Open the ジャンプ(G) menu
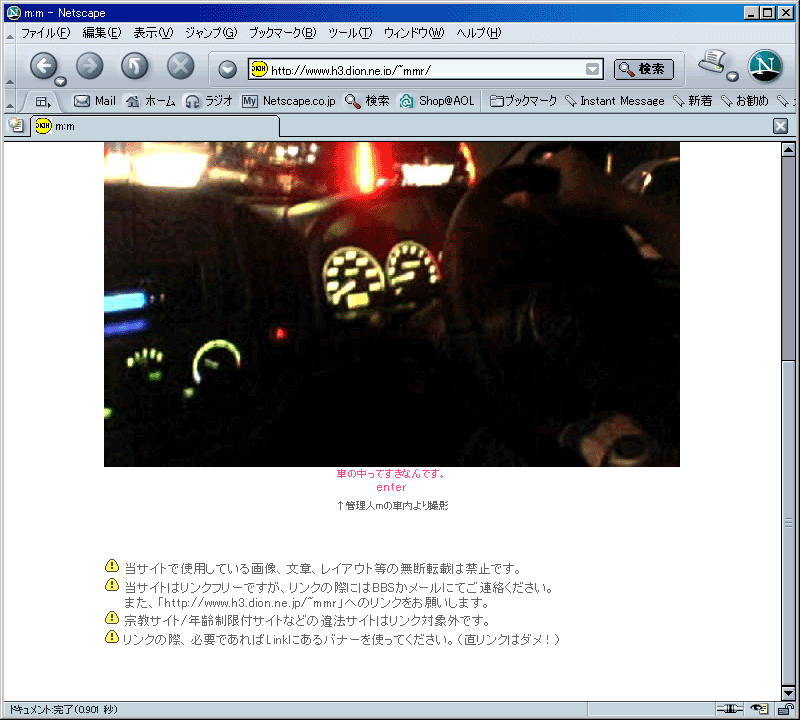This screenshot has height=720, width=800. pyautogui.click(x=211, y=33)
